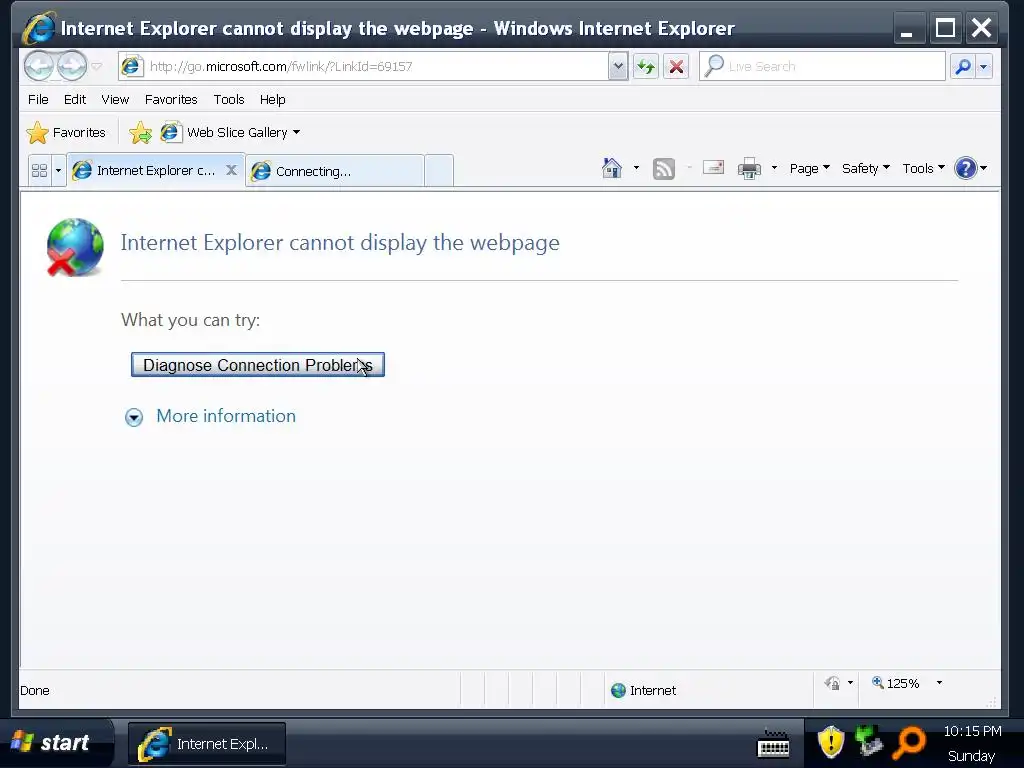Open Favorites center star button

point(66,133)
